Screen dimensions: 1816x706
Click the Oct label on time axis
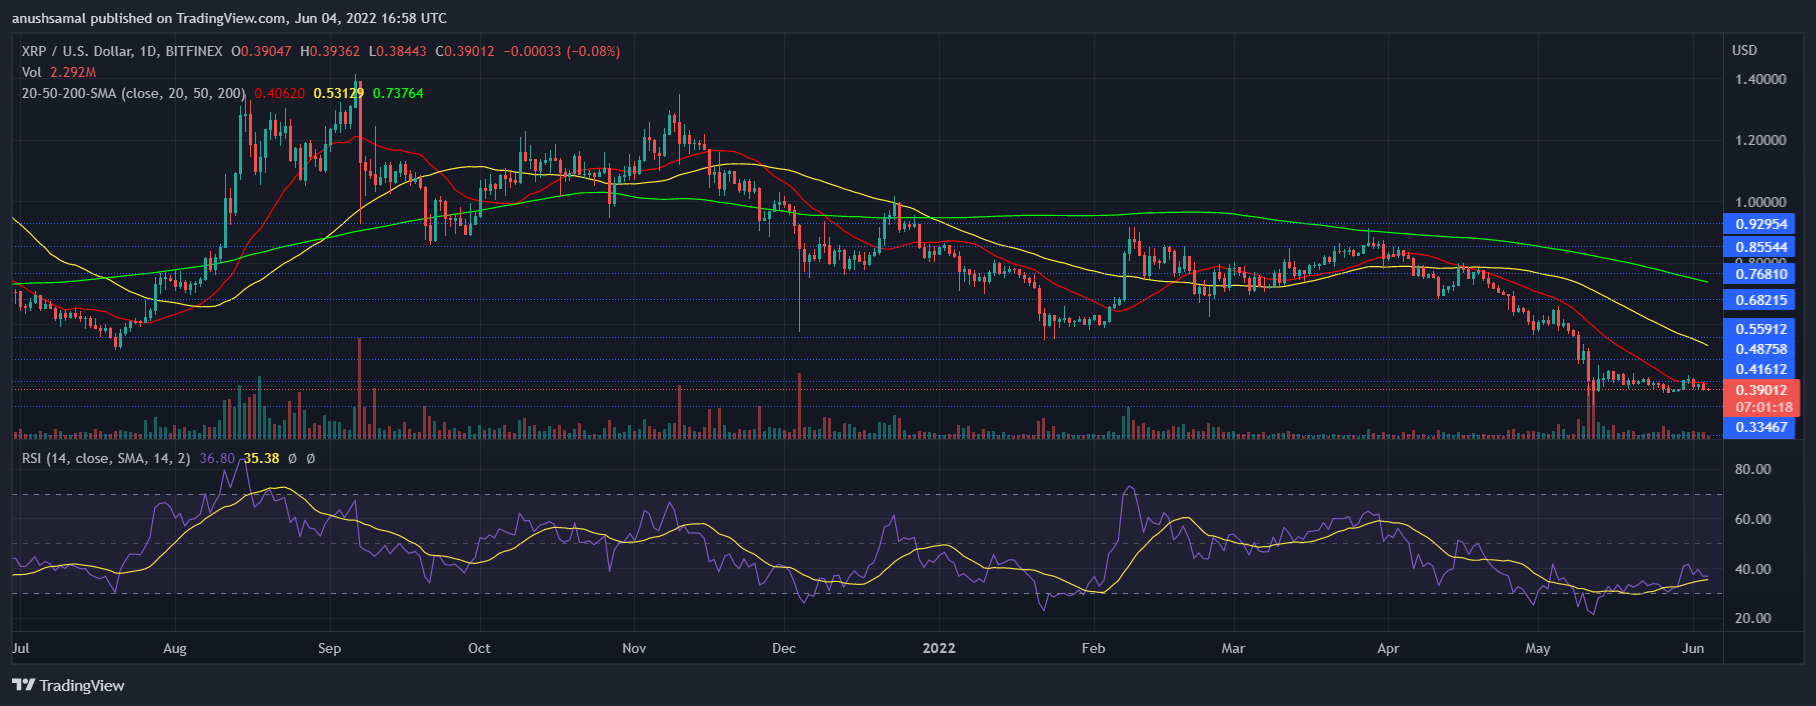click(479, 648)
